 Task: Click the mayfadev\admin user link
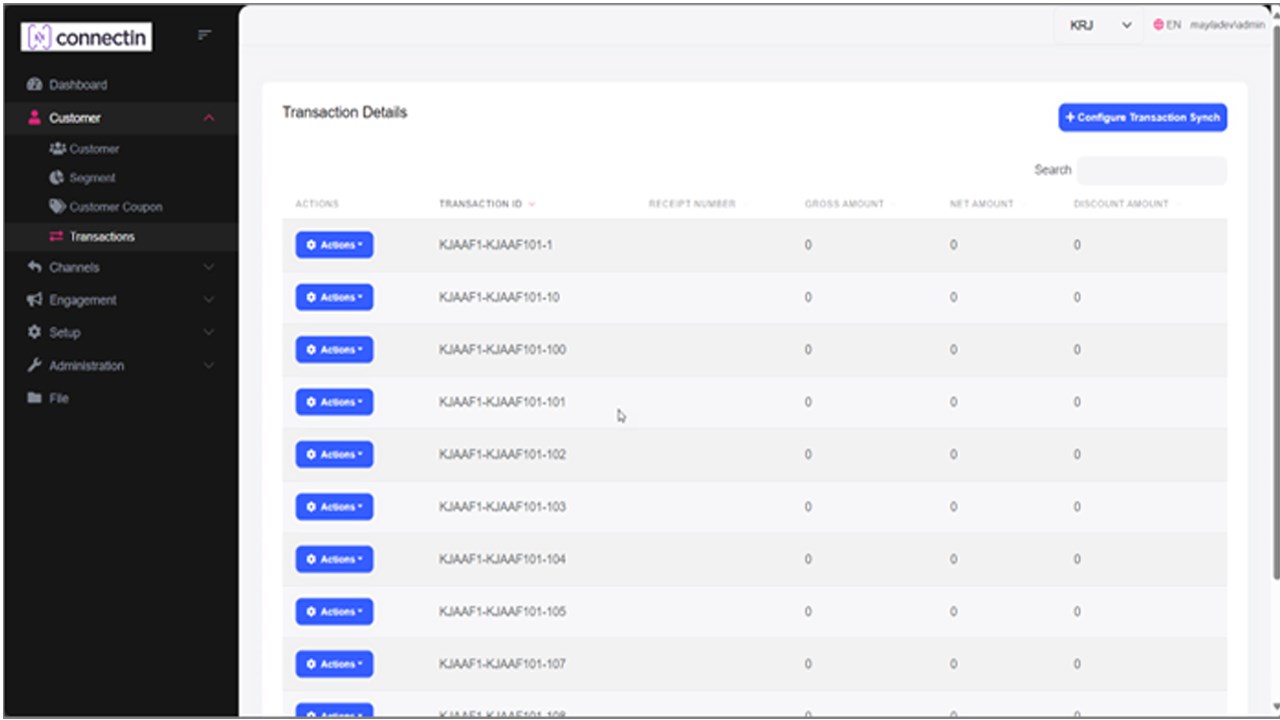[x=1227, y=25]
